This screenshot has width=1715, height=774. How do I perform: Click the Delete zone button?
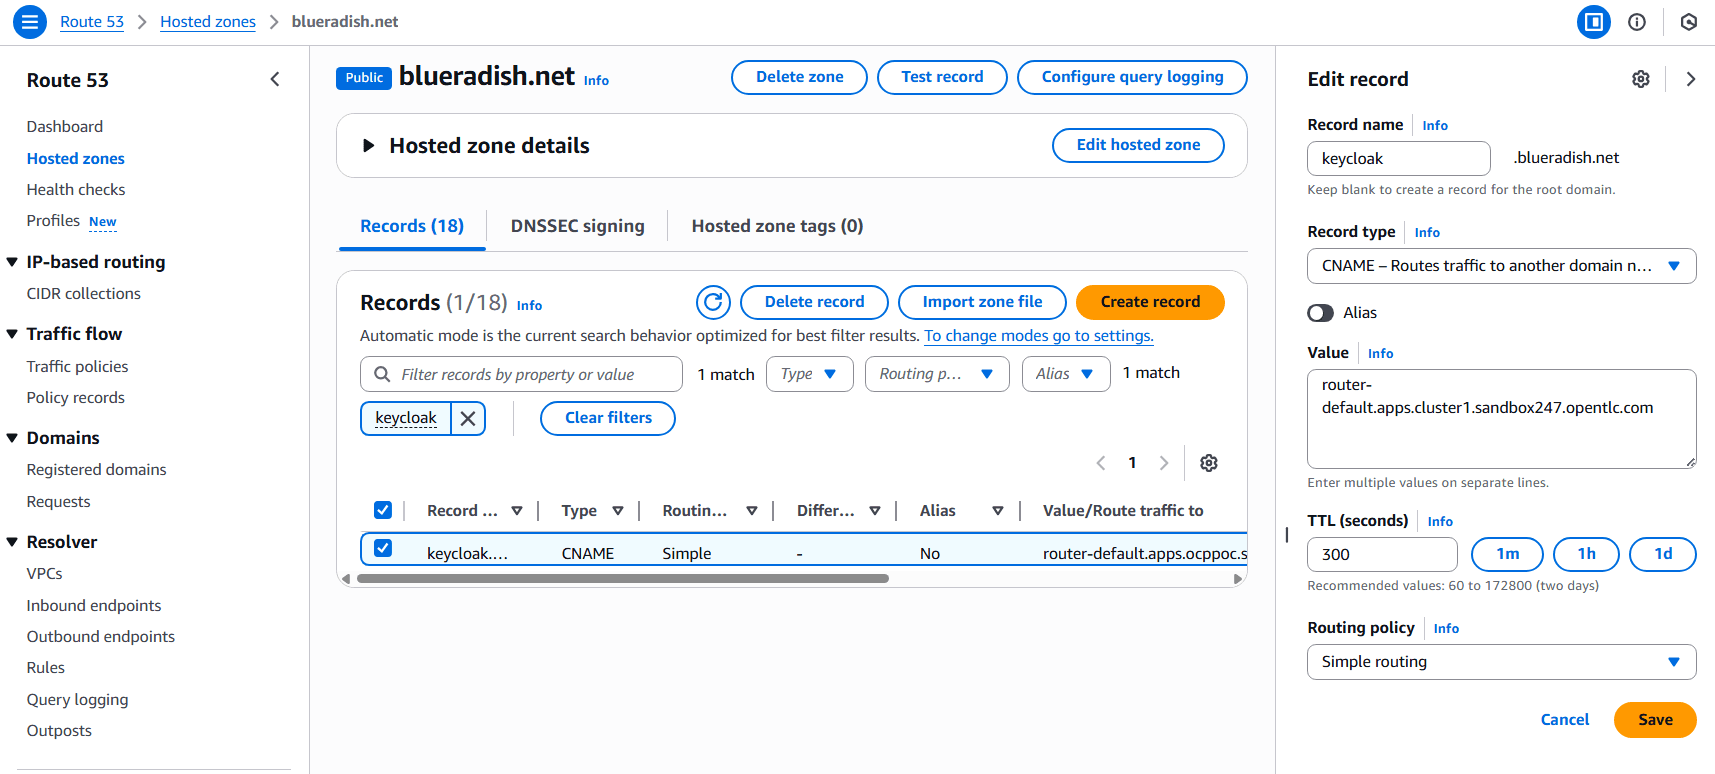[799, 77]
